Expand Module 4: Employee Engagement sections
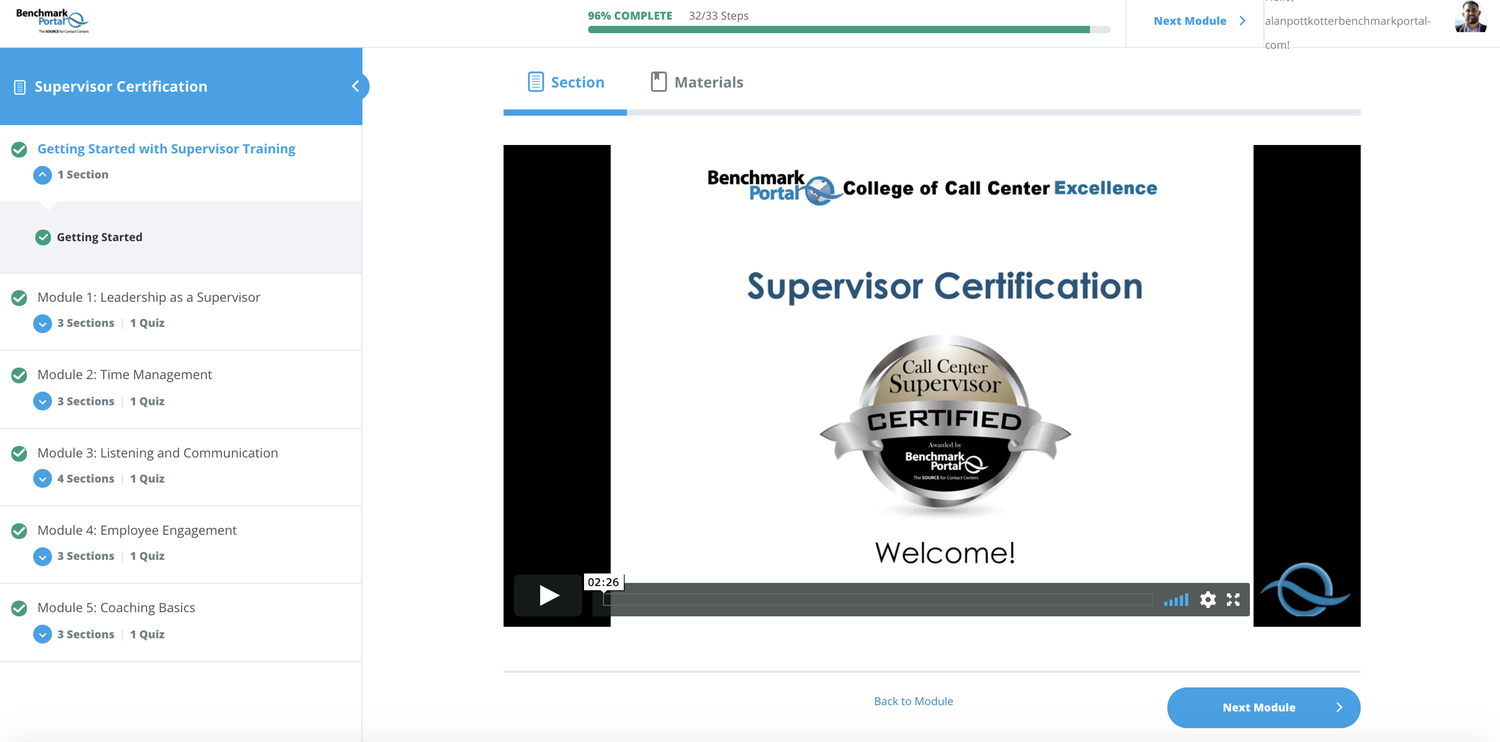Image resolution: width=1500 pixels, height=742 pixels. coord(42,556)
